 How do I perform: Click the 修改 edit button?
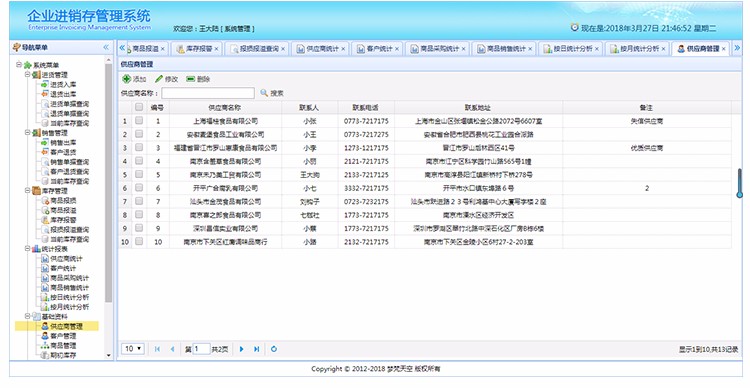167,79
